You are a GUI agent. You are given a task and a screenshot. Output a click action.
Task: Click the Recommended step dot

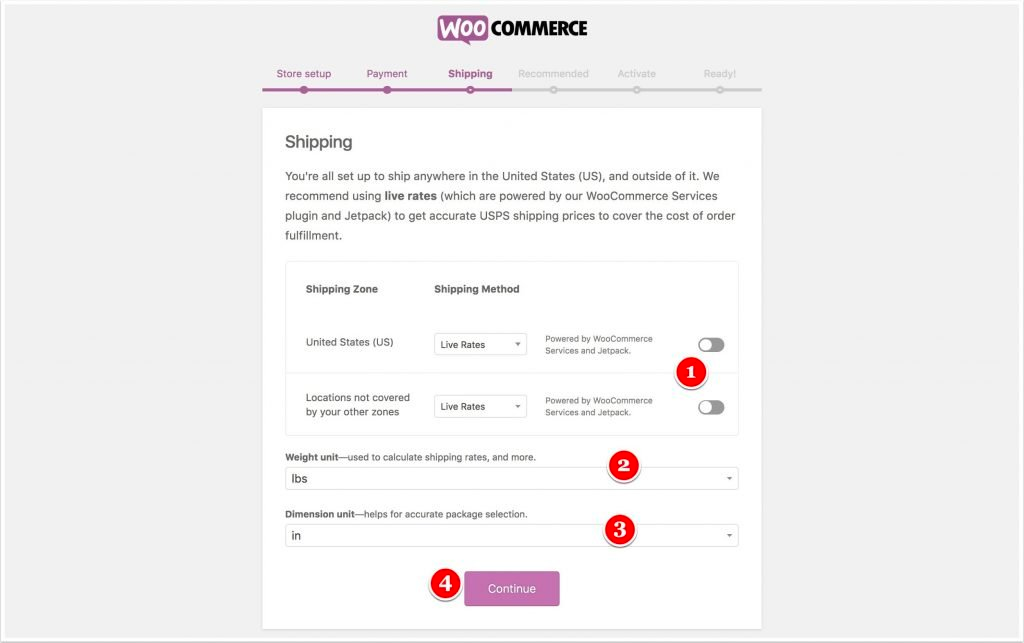[x=553, y=88]
